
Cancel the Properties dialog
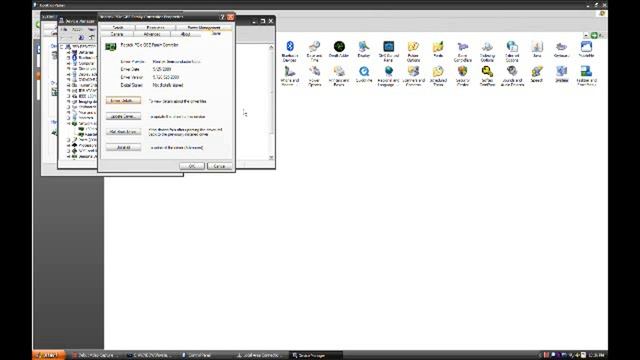click(219, 166)
